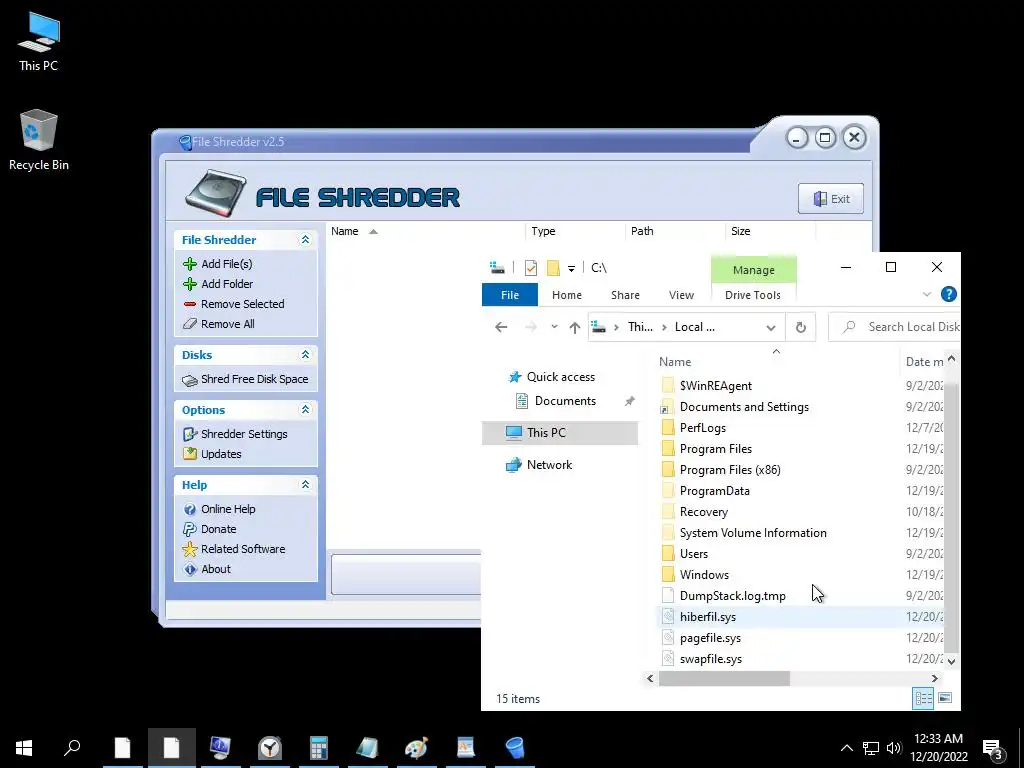Open Updates in Options panel
This screenshot has height=768, width=1024.
click(221, 454)
